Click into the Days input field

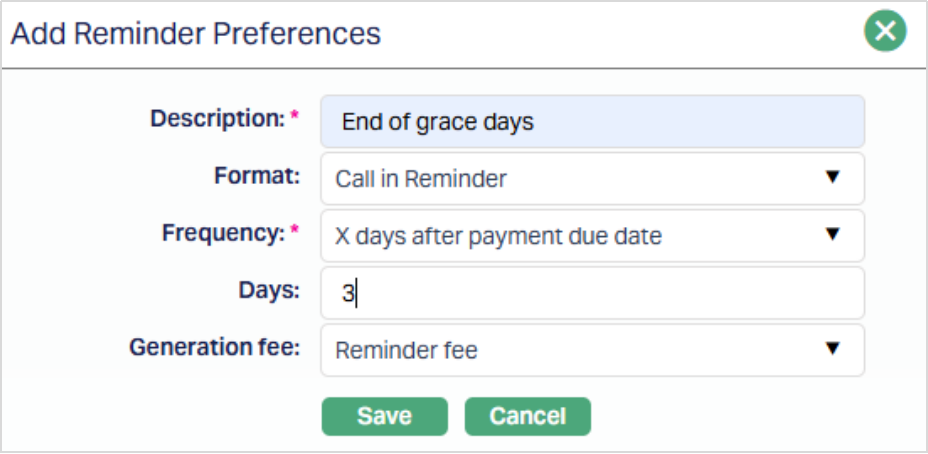(592, 293)
